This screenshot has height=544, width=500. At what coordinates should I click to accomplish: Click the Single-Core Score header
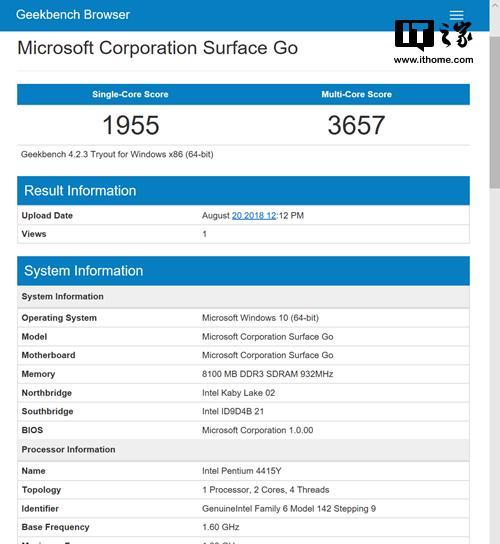tap(130, 94)
